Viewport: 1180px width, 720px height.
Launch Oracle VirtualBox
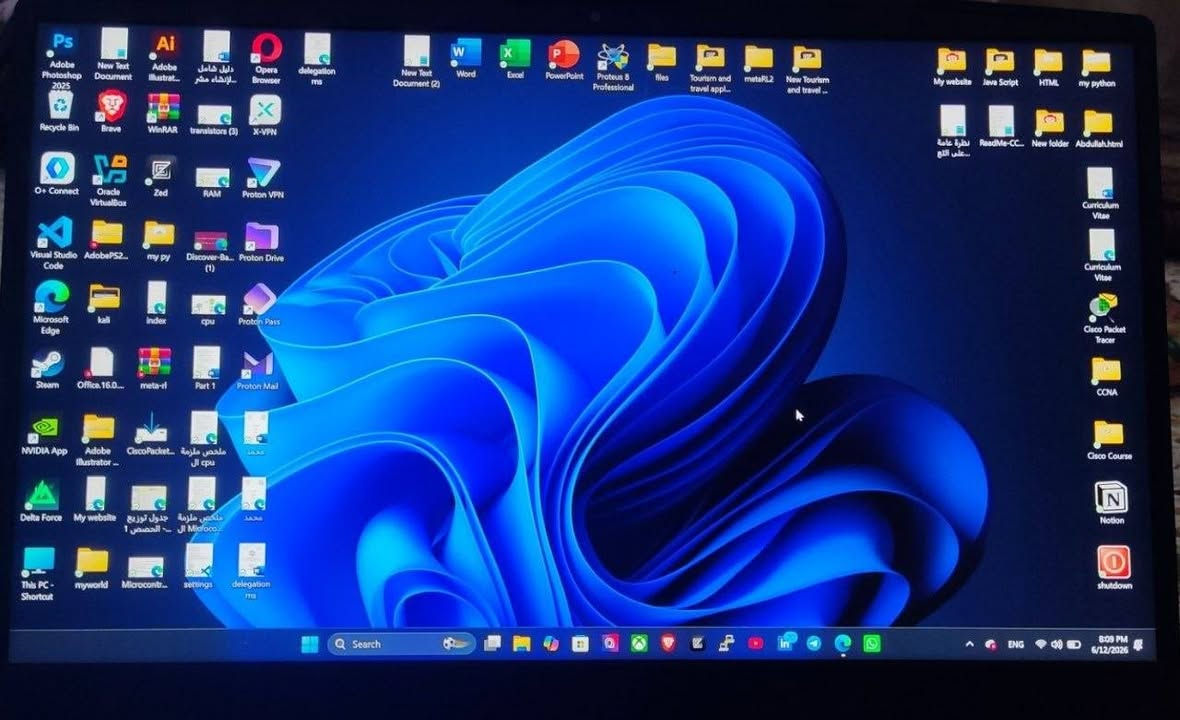[108, 180]
